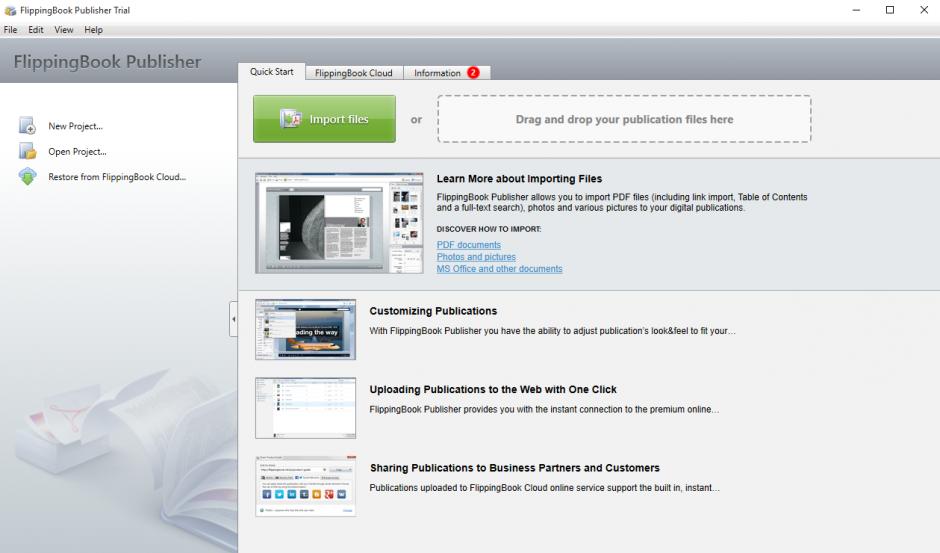The height and width of the screenshot is (553, 940).
Task: Click the FlippingBook app icon in title bar
Action: point(10,10)
